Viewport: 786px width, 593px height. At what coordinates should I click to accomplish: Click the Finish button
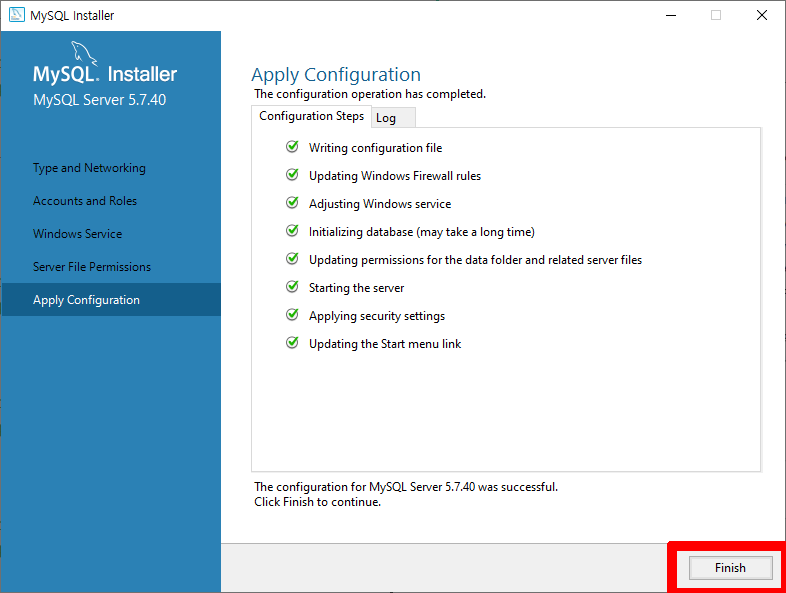tap(730, 567)
